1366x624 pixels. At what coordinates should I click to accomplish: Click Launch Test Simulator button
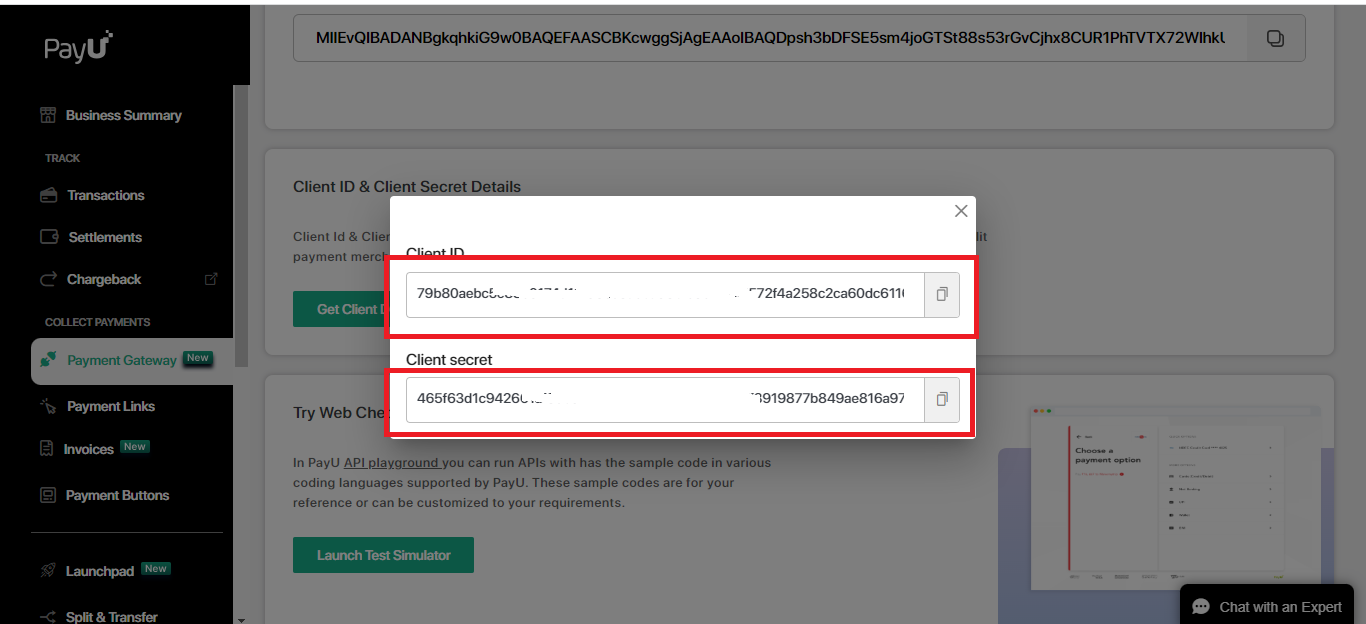383,555
